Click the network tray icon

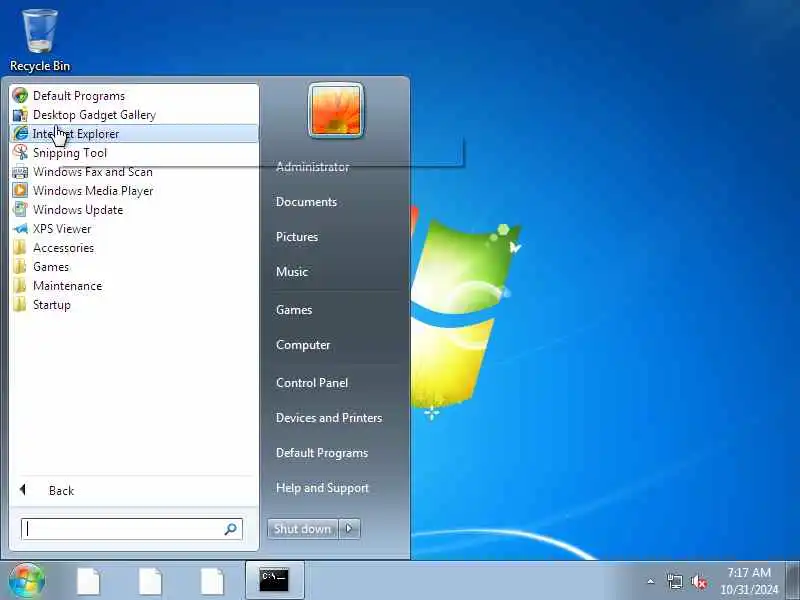click(674, 581)
